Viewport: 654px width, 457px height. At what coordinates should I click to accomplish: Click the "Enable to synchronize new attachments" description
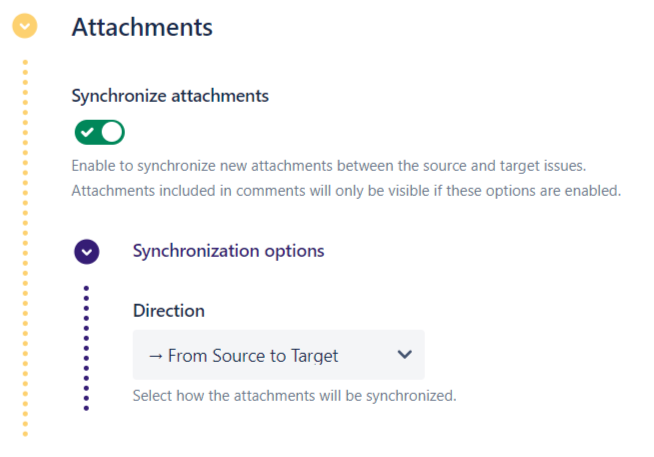[342, 165]
